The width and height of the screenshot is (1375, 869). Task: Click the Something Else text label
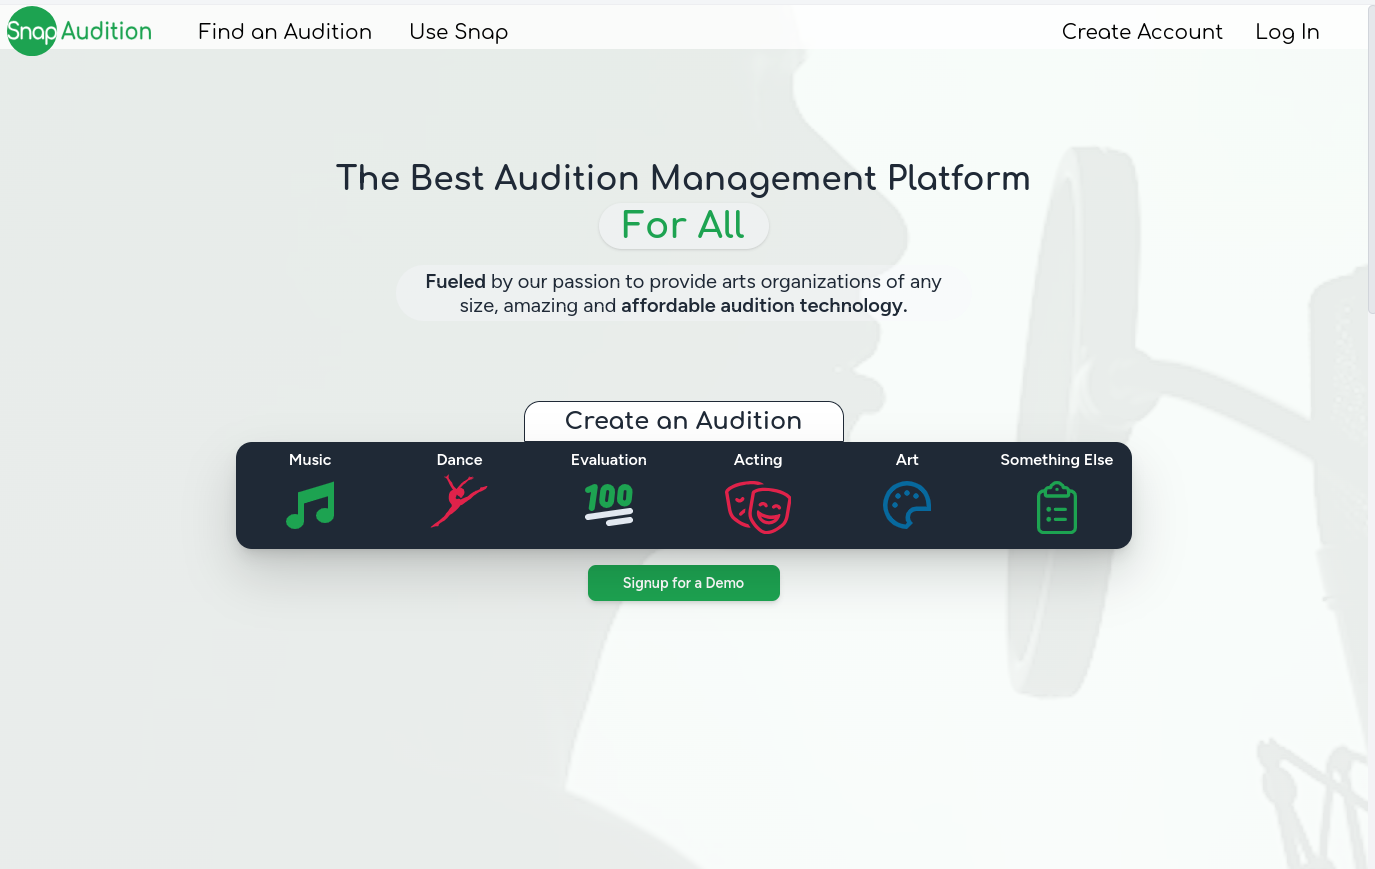[x=1056, y=460]
